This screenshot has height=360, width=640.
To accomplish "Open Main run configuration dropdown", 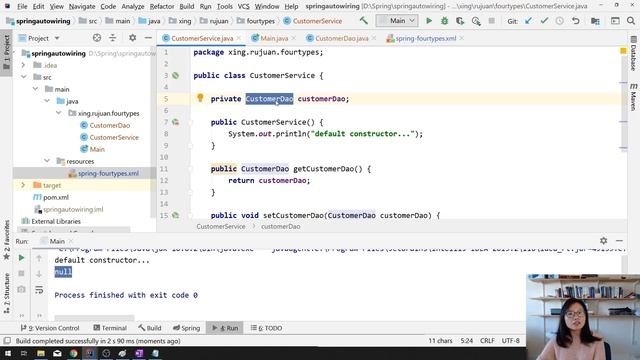I will click(x=397, y=20).
